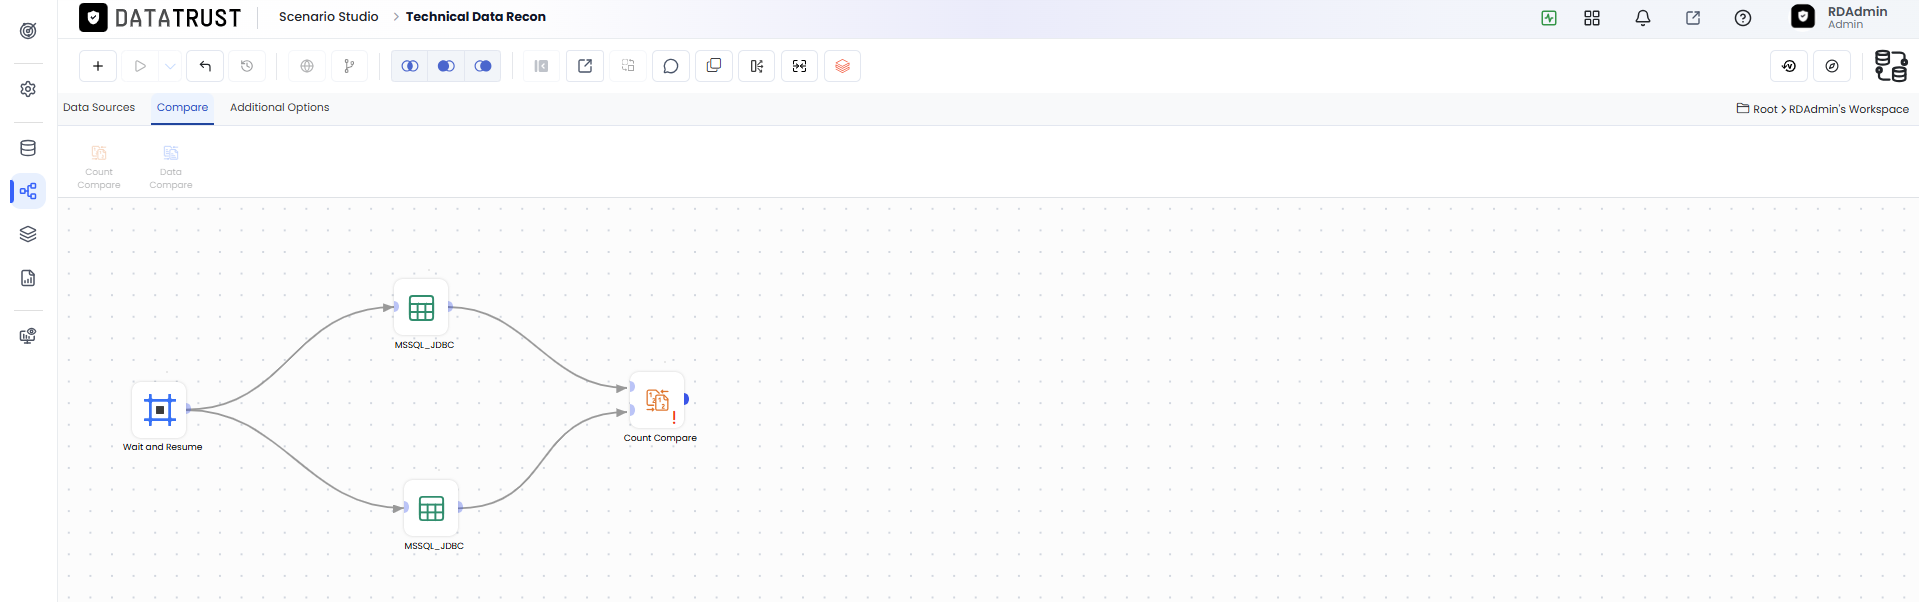Select the lower MSSQL_JDBC table node
Screen dimensions: 1919x602
pyautogui.click(x=431, y=508)
